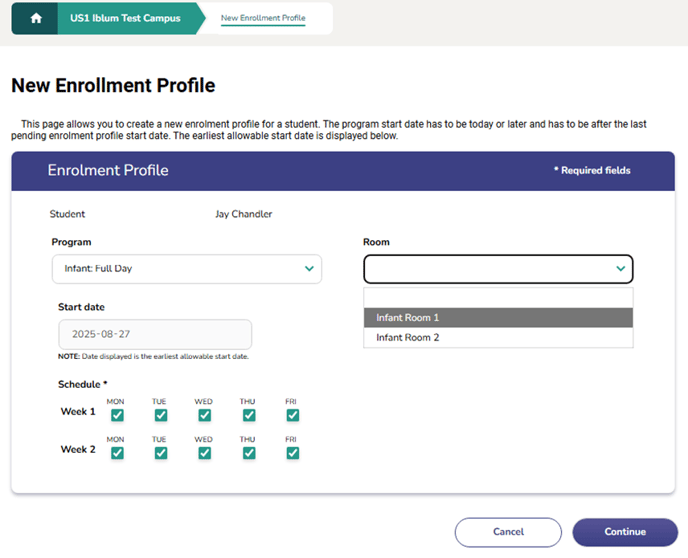Toggle Week 1 Tuesday checkbox
Viewport: 688px width, 558px height.
pyautogui.click(x=161, y=415)
